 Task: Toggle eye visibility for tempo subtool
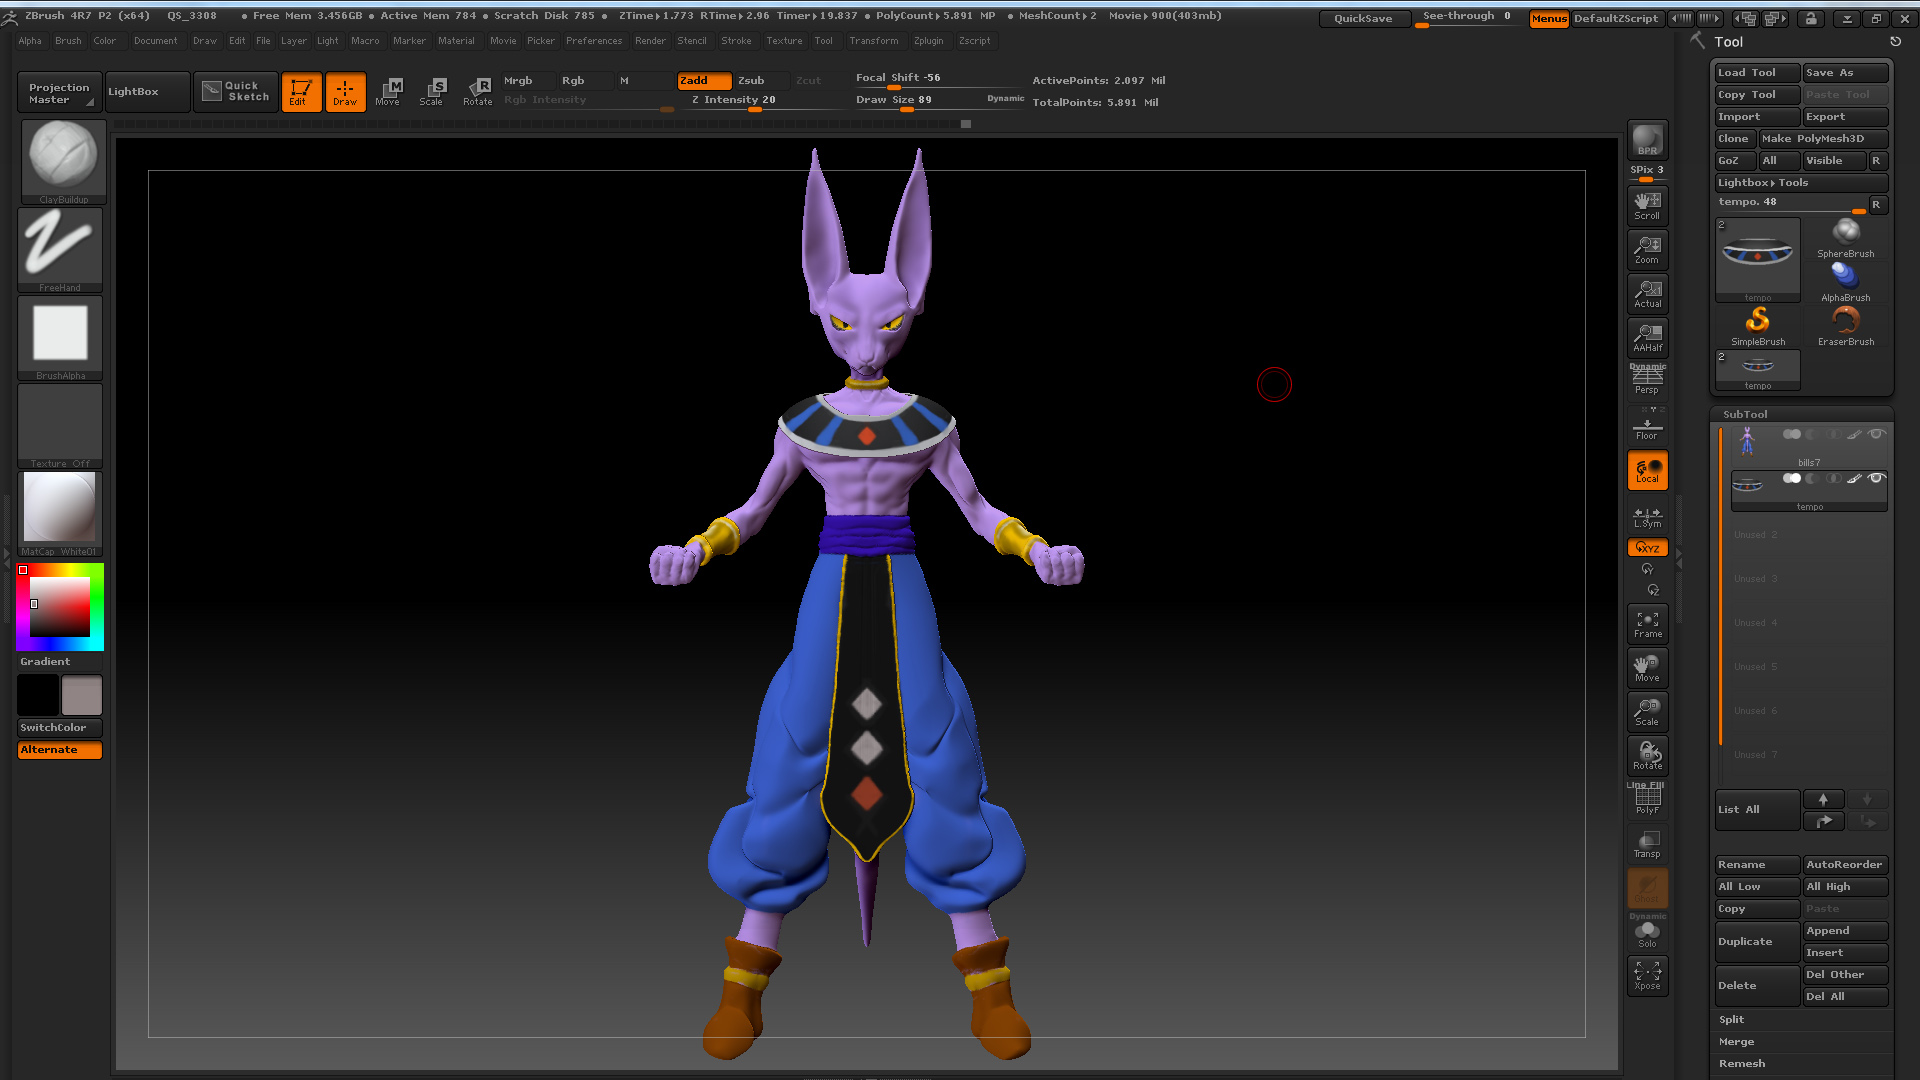(1877, 478)
